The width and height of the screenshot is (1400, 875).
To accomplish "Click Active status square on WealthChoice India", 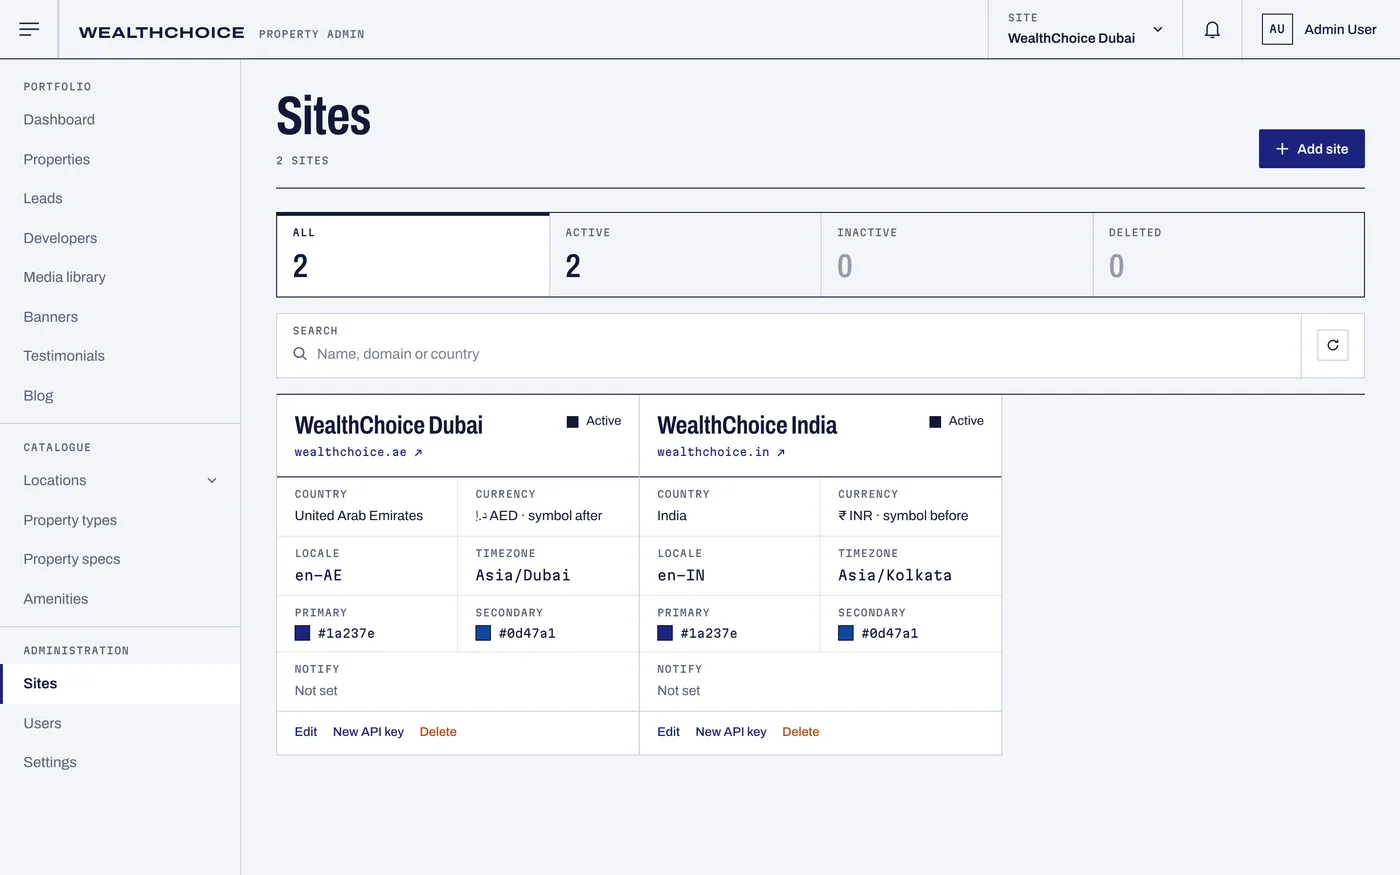I will point(935,422).
